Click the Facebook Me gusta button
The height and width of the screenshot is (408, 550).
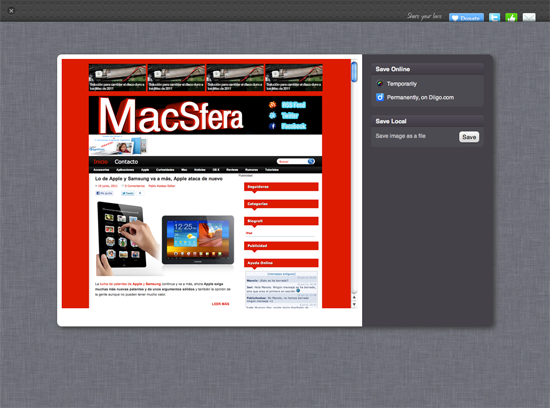click(104, 193)
